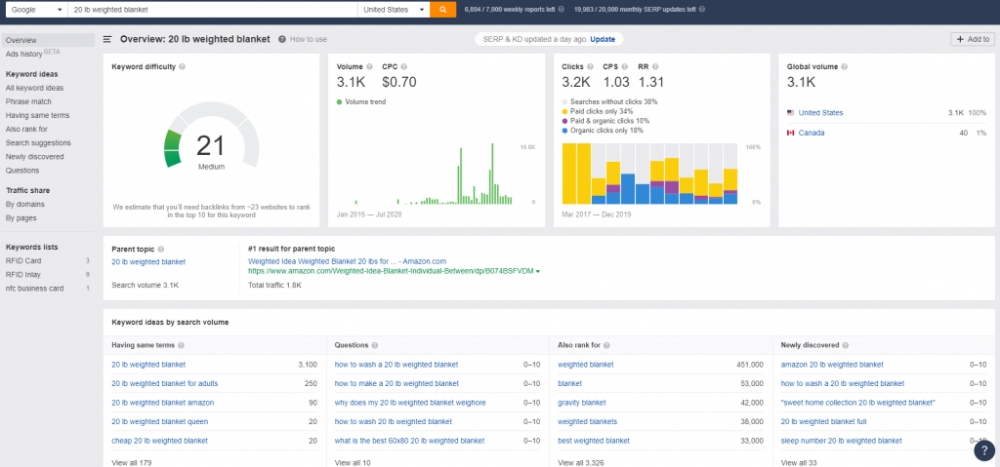This screenshot has height=467, width=1000.
Task: Click the keyword search input field
Action: 210,9
